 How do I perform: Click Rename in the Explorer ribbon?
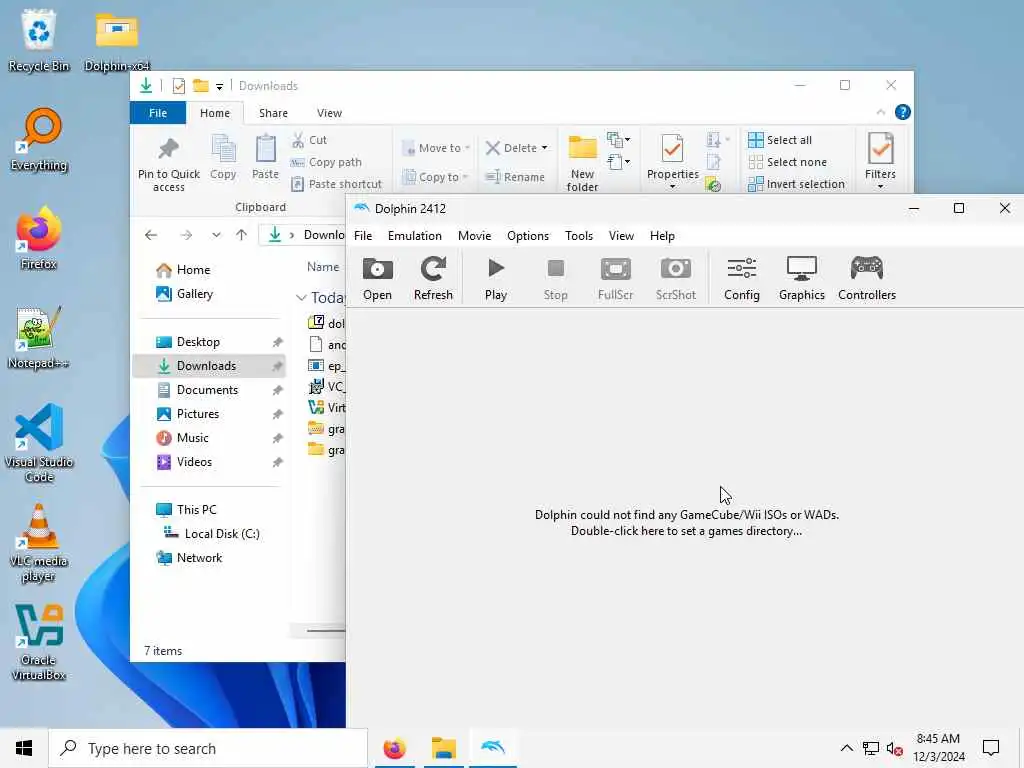tap(515, 177)
